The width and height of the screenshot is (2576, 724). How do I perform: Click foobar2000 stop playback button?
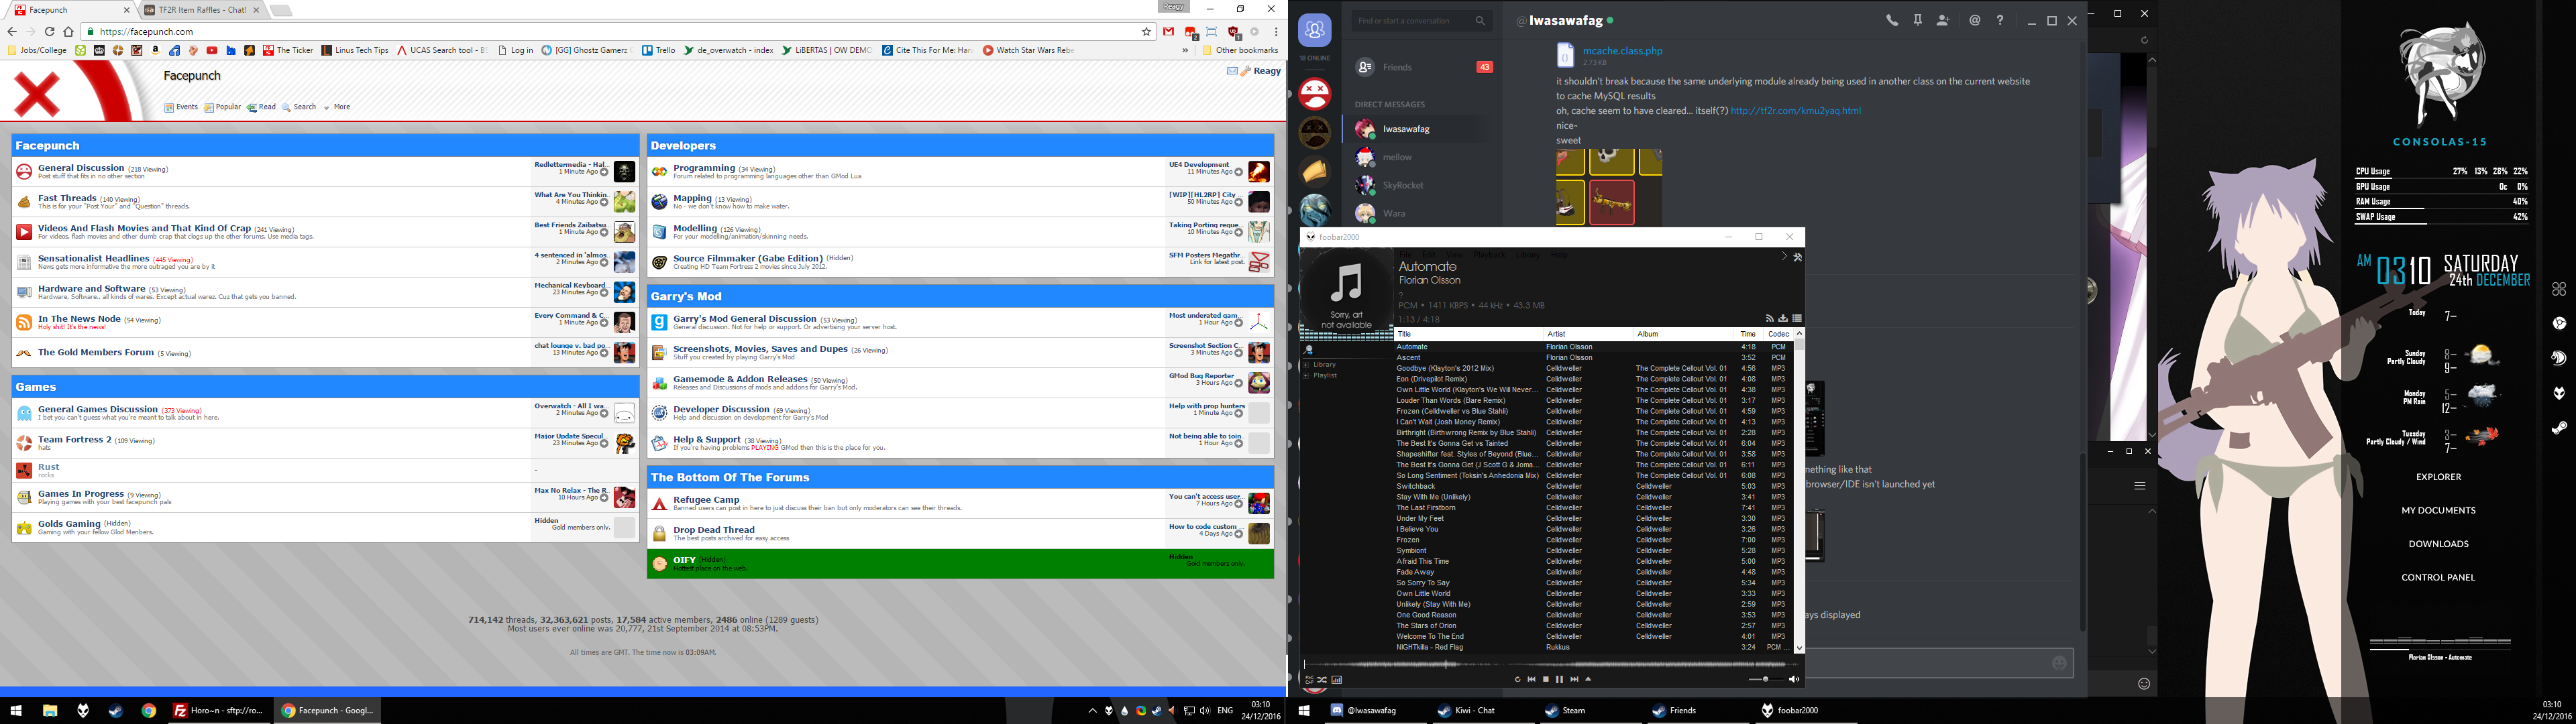tap(1546, 679)
